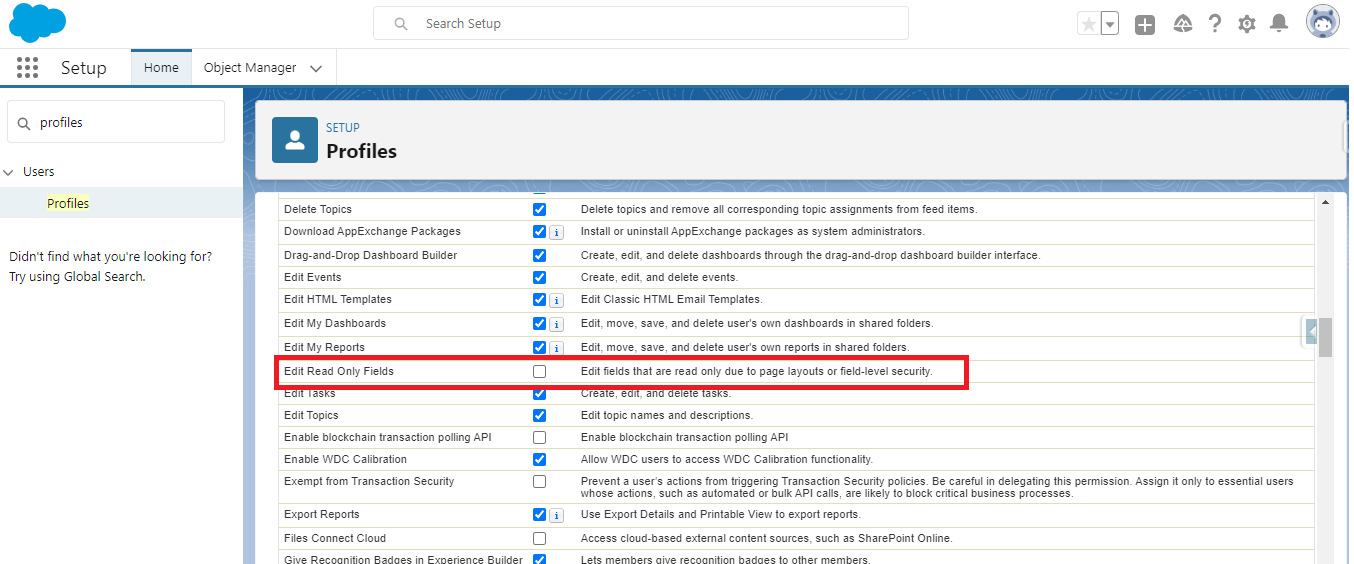Image resolution: width=1354 pixels, height=564 pixels.
Task: Enable blockchain transaction polling API checkbox
Action: pyautogui.click(x=540, y=438)
